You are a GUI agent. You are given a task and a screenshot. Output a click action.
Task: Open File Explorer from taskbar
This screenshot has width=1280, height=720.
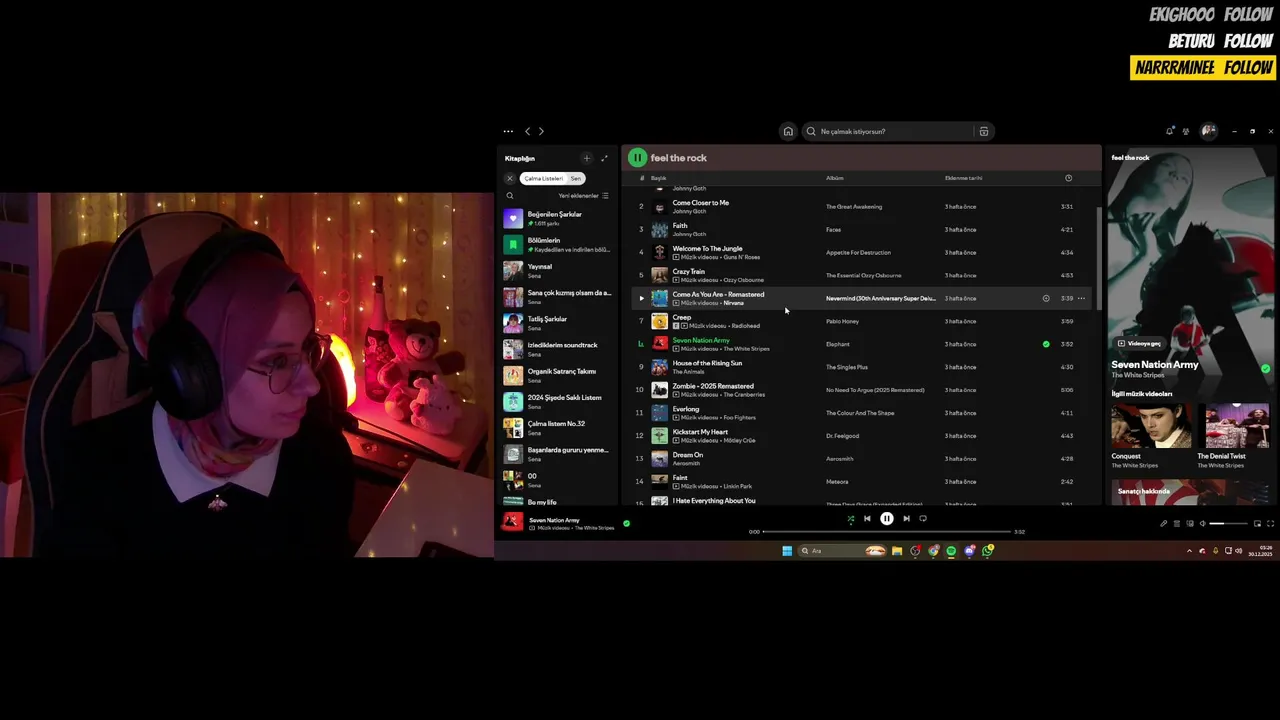click(897, 550)
